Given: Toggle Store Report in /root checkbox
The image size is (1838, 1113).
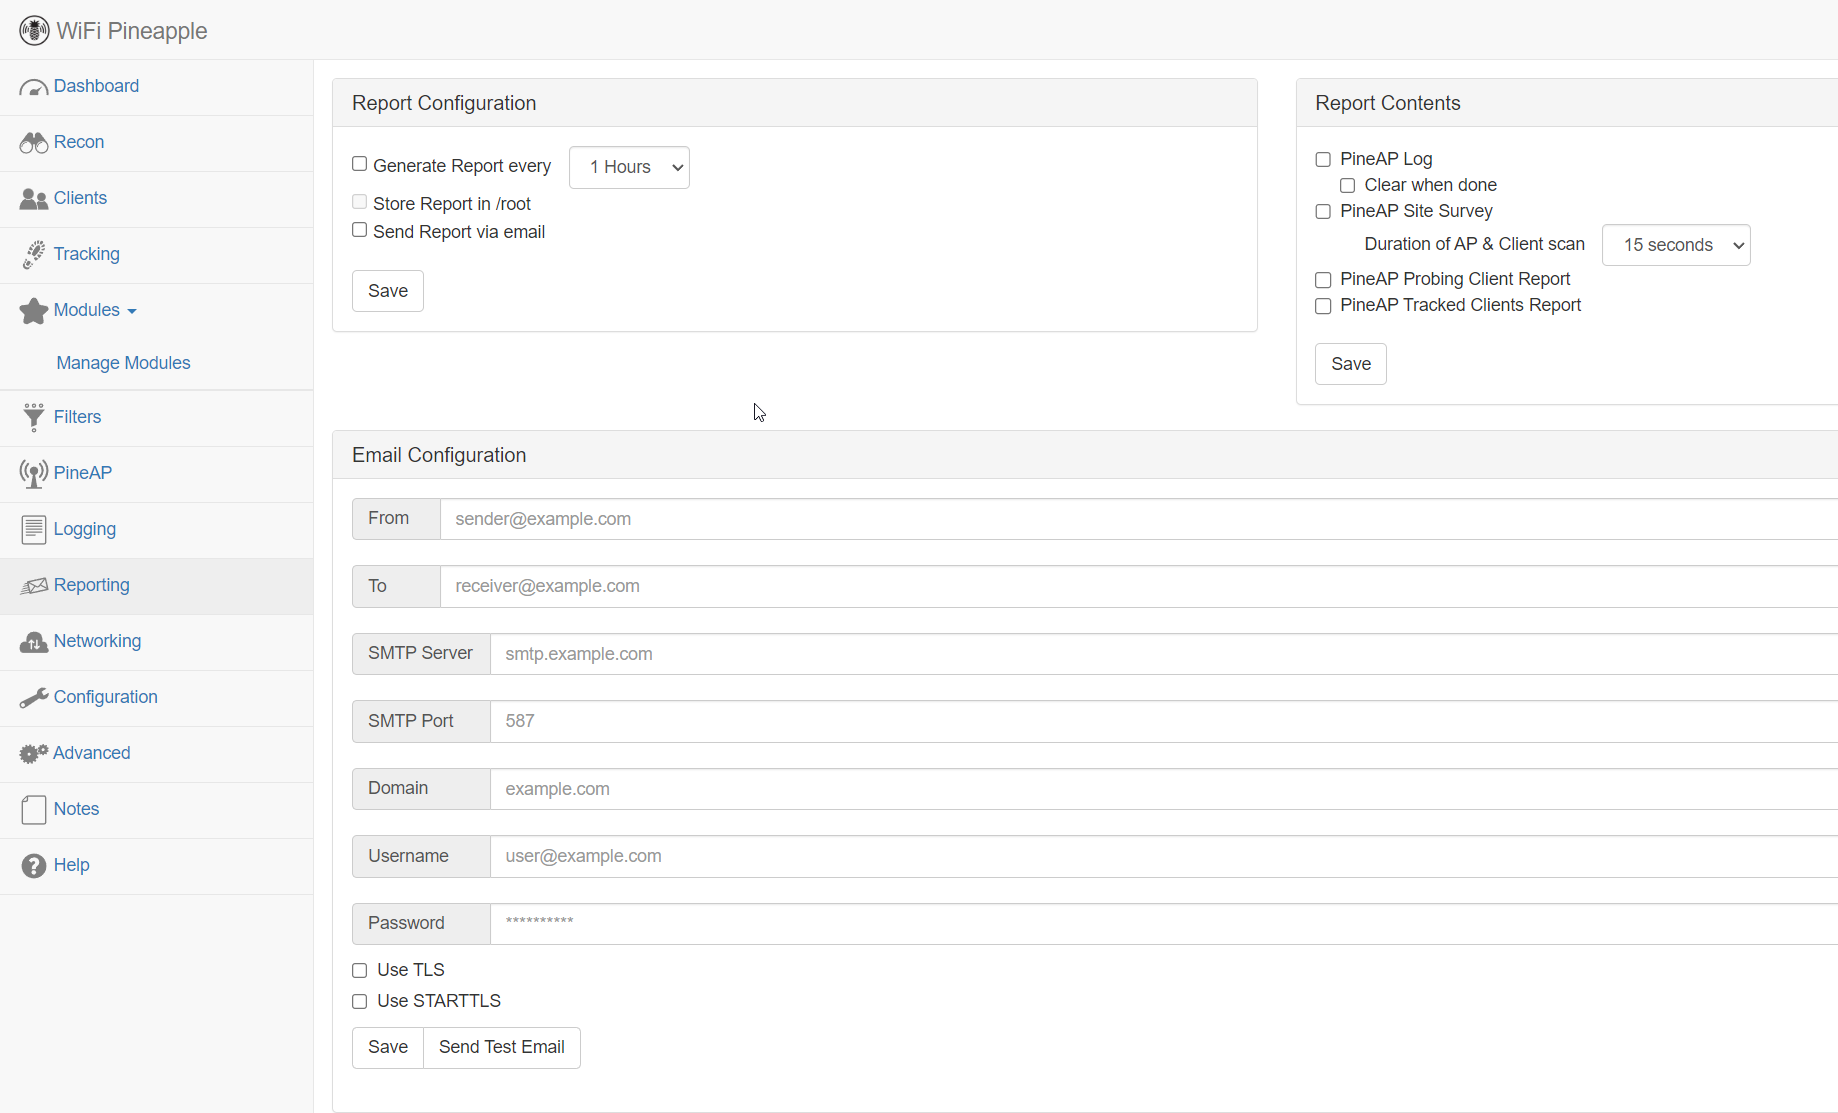Looking at the screenshot, I should [359, 202].
